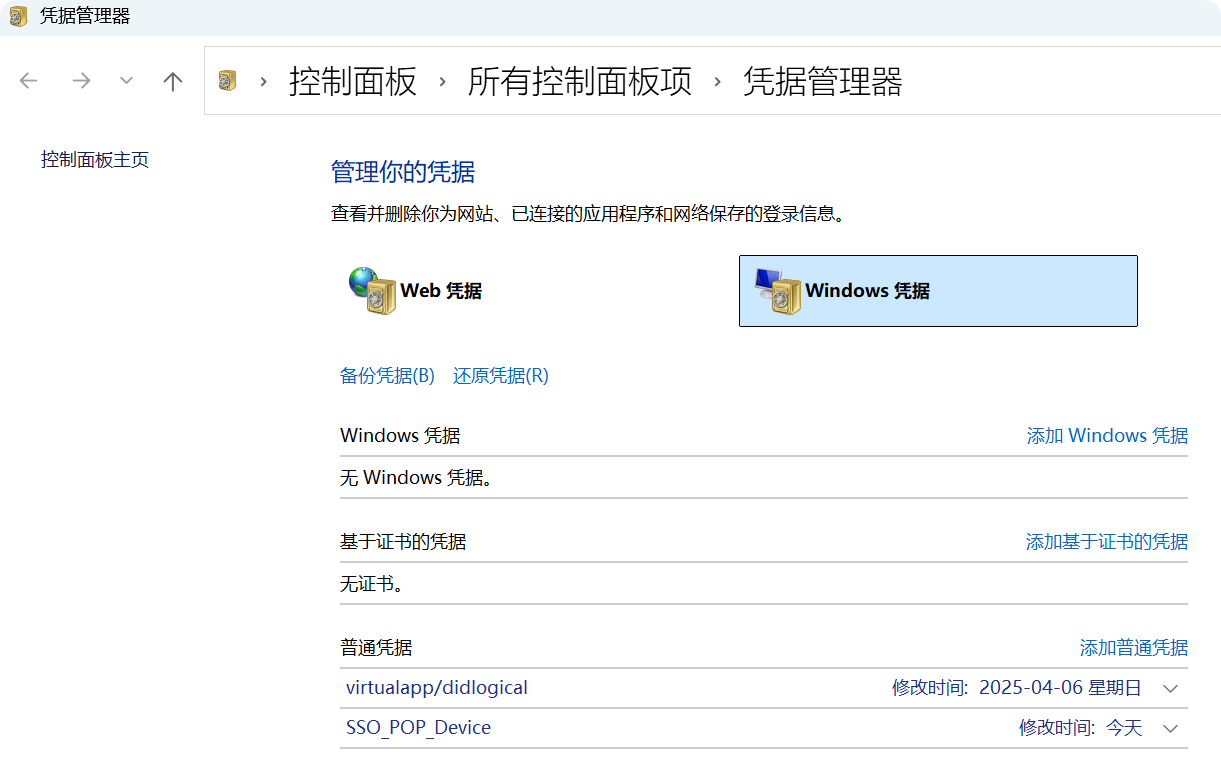Screen dimensions: 1221x767
Task: Click 备份凭据(B) link
Action: point(388,376)
